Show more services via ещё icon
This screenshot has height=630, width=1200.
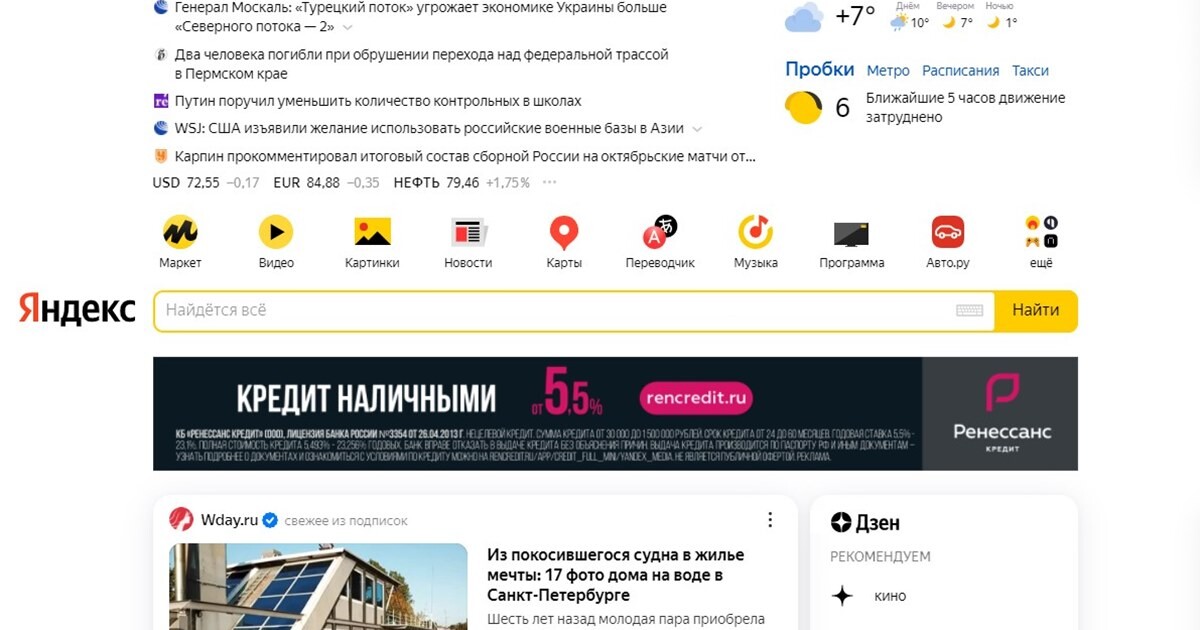[x=1041, y=232]
